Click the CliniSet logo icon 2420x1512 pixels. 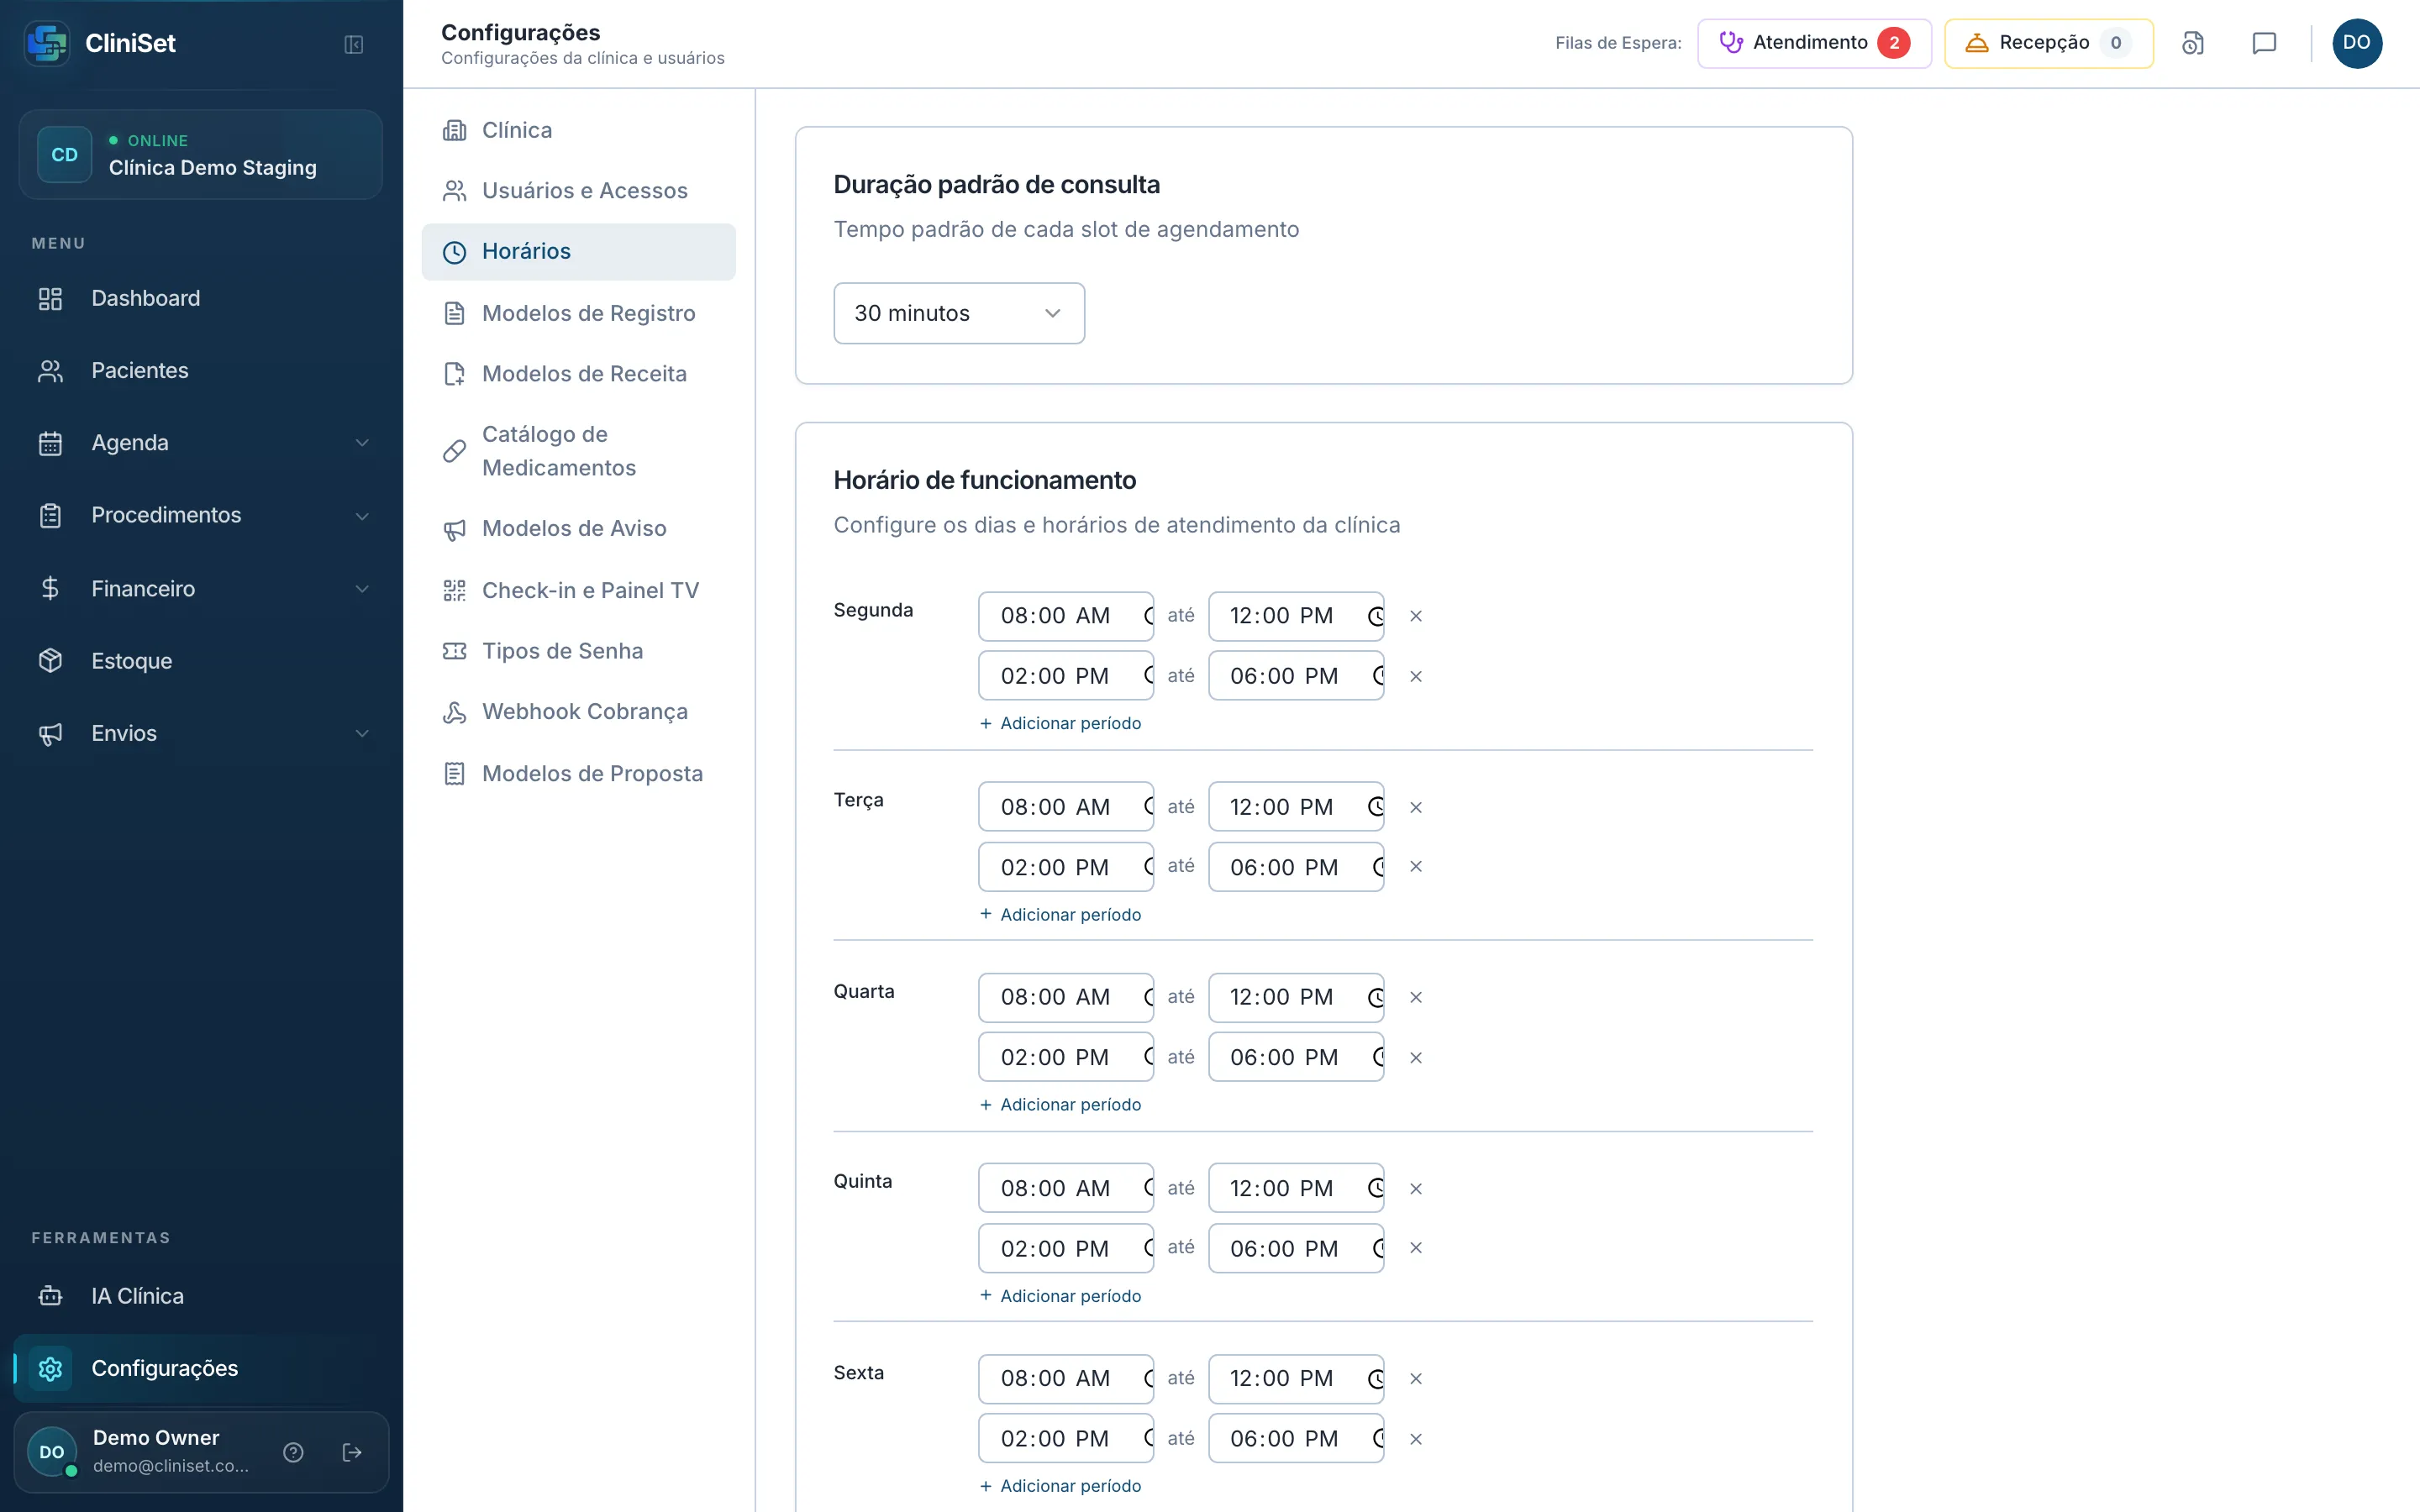pos(47,43)
